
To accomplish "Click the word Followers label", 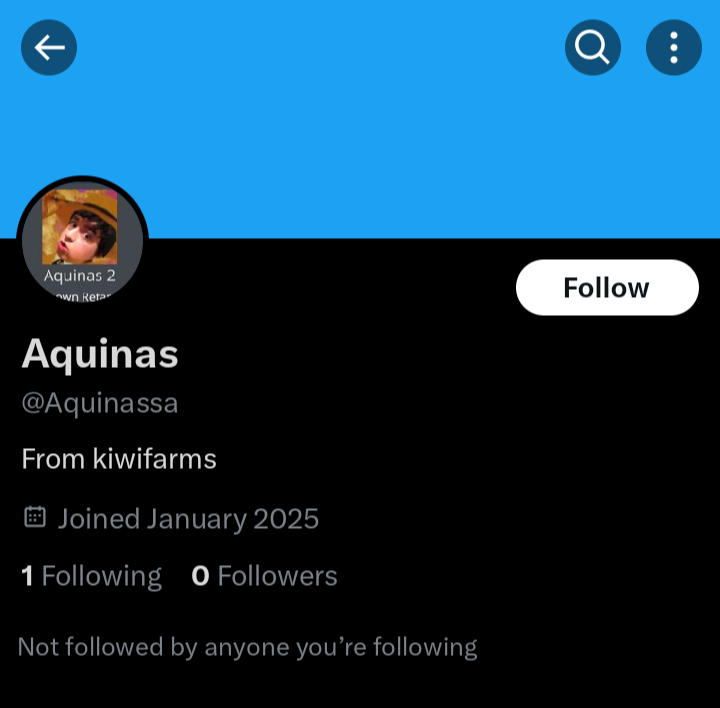I will [x=277, y=576].
